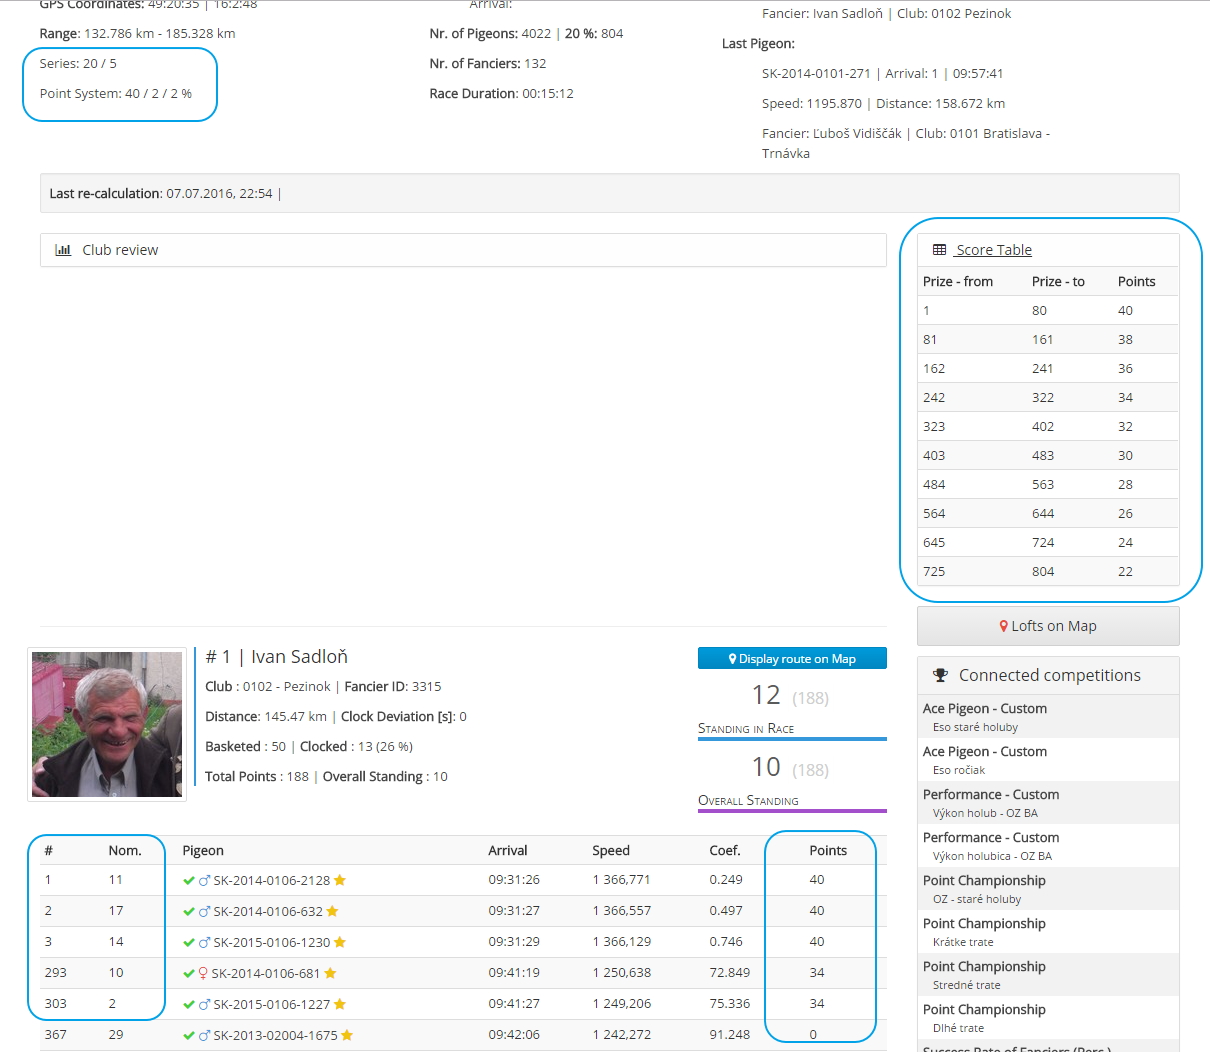Click the male symbol for pigeon SK-2015-0106-1230

click(x=204, y=942)
